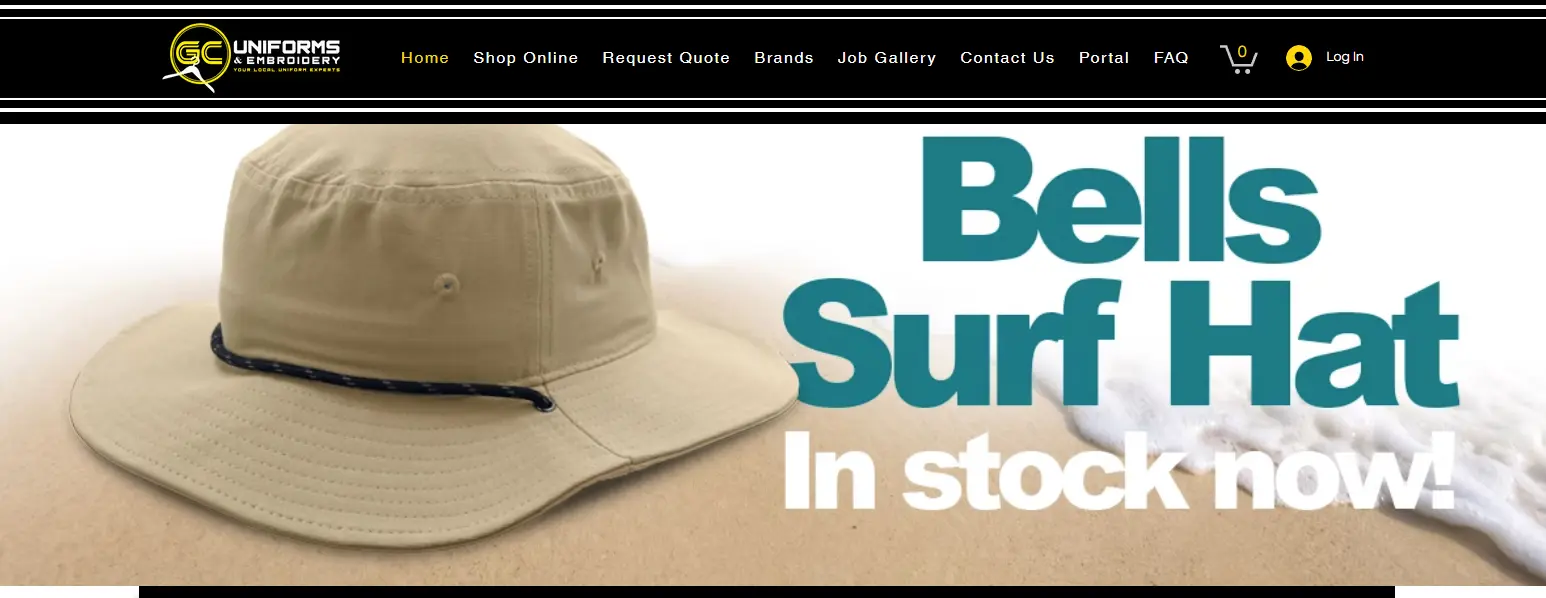Screen dimensions: 1546x598
Task: Click the Log In text
Action: (x=1345, y=57)
